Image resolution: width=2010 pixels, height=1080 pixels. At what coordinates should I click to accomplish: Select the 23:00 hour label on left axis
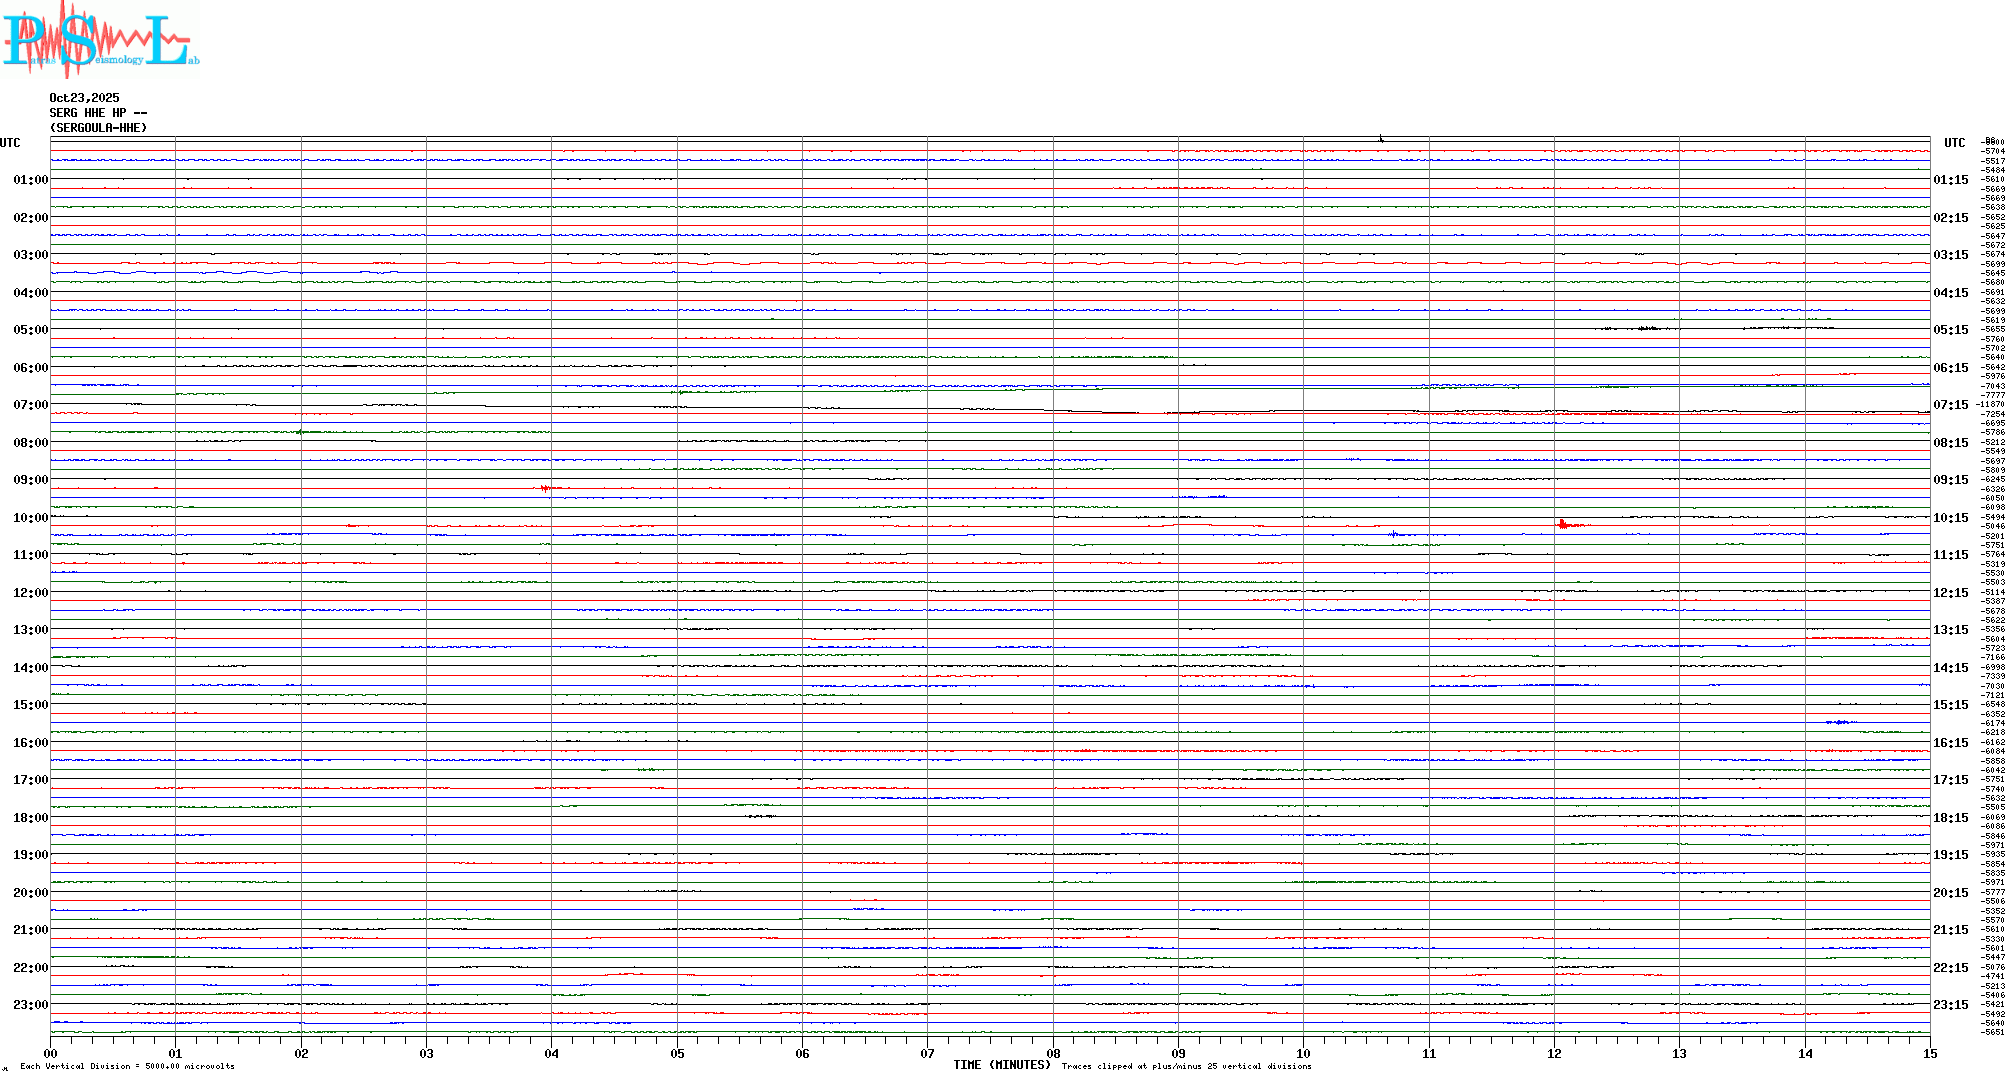30,1005
